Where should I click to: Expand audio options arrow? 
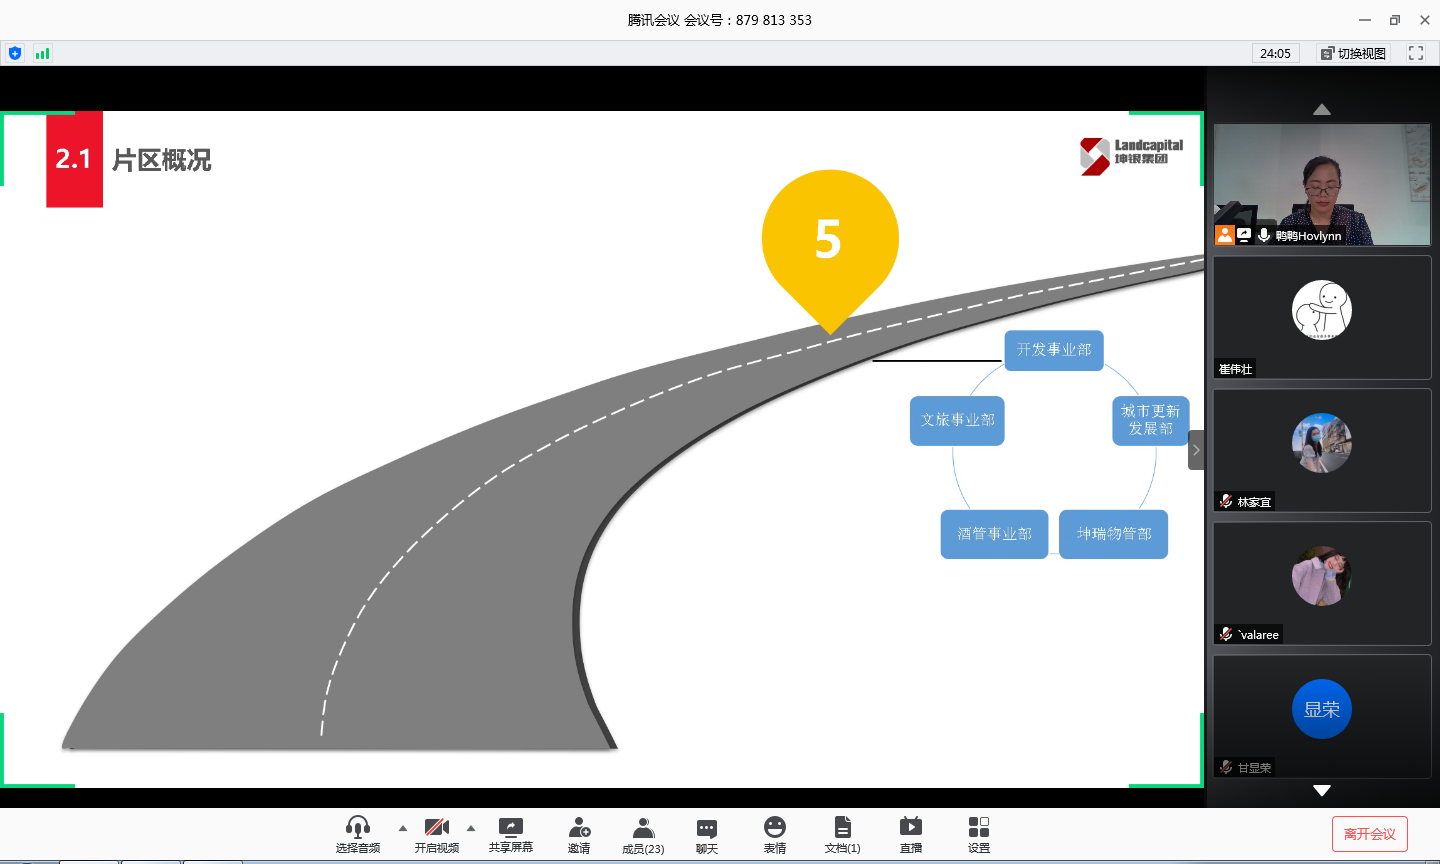tap(403, 828)
